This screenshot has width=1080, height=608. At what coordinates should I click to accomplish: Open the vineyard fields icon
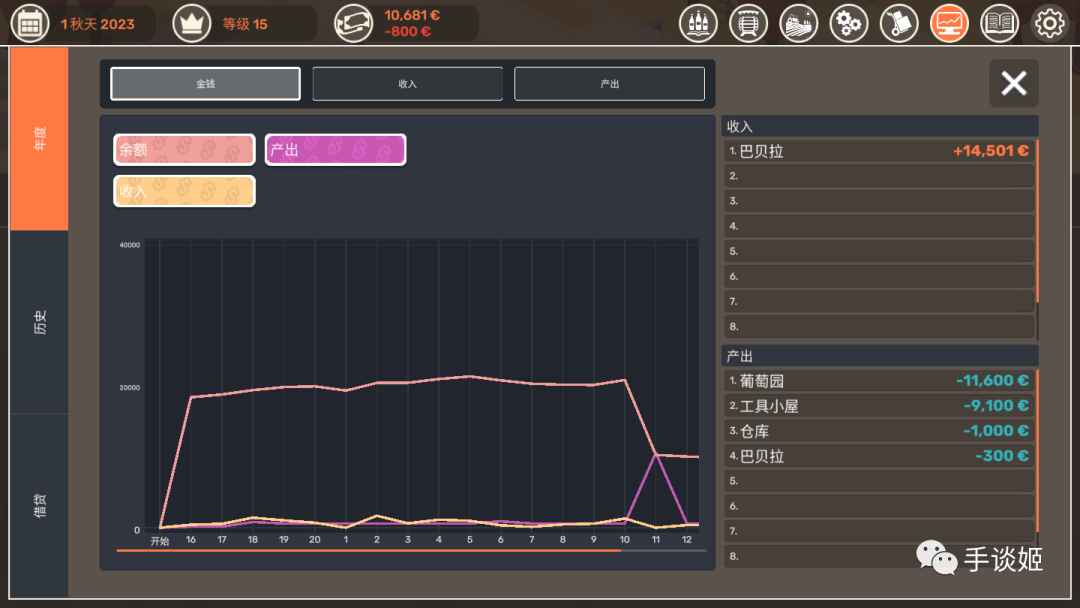(798, 22)
